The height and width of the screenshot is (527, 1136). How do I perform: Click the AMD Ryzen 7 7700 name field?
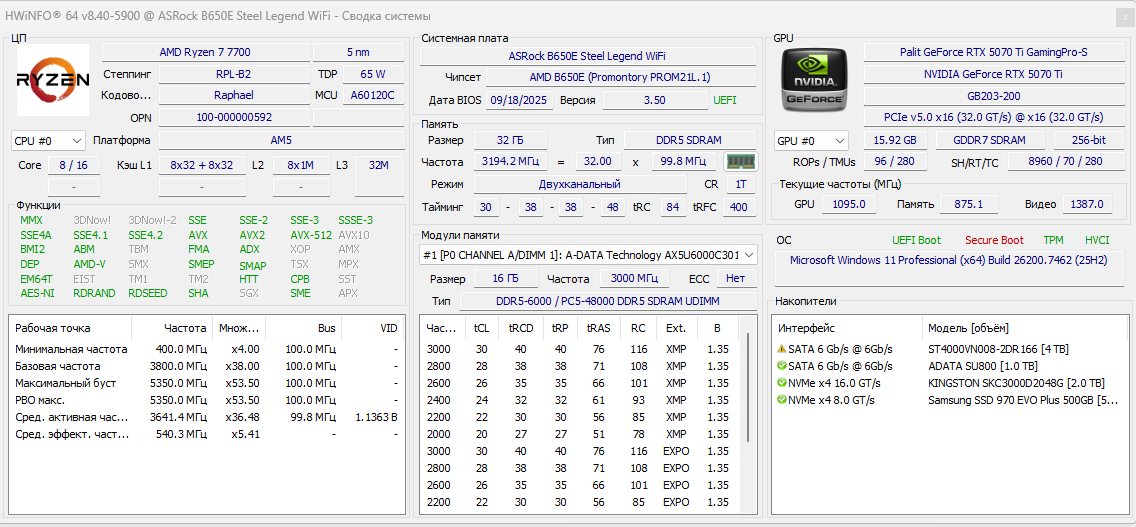pos(207,52)
